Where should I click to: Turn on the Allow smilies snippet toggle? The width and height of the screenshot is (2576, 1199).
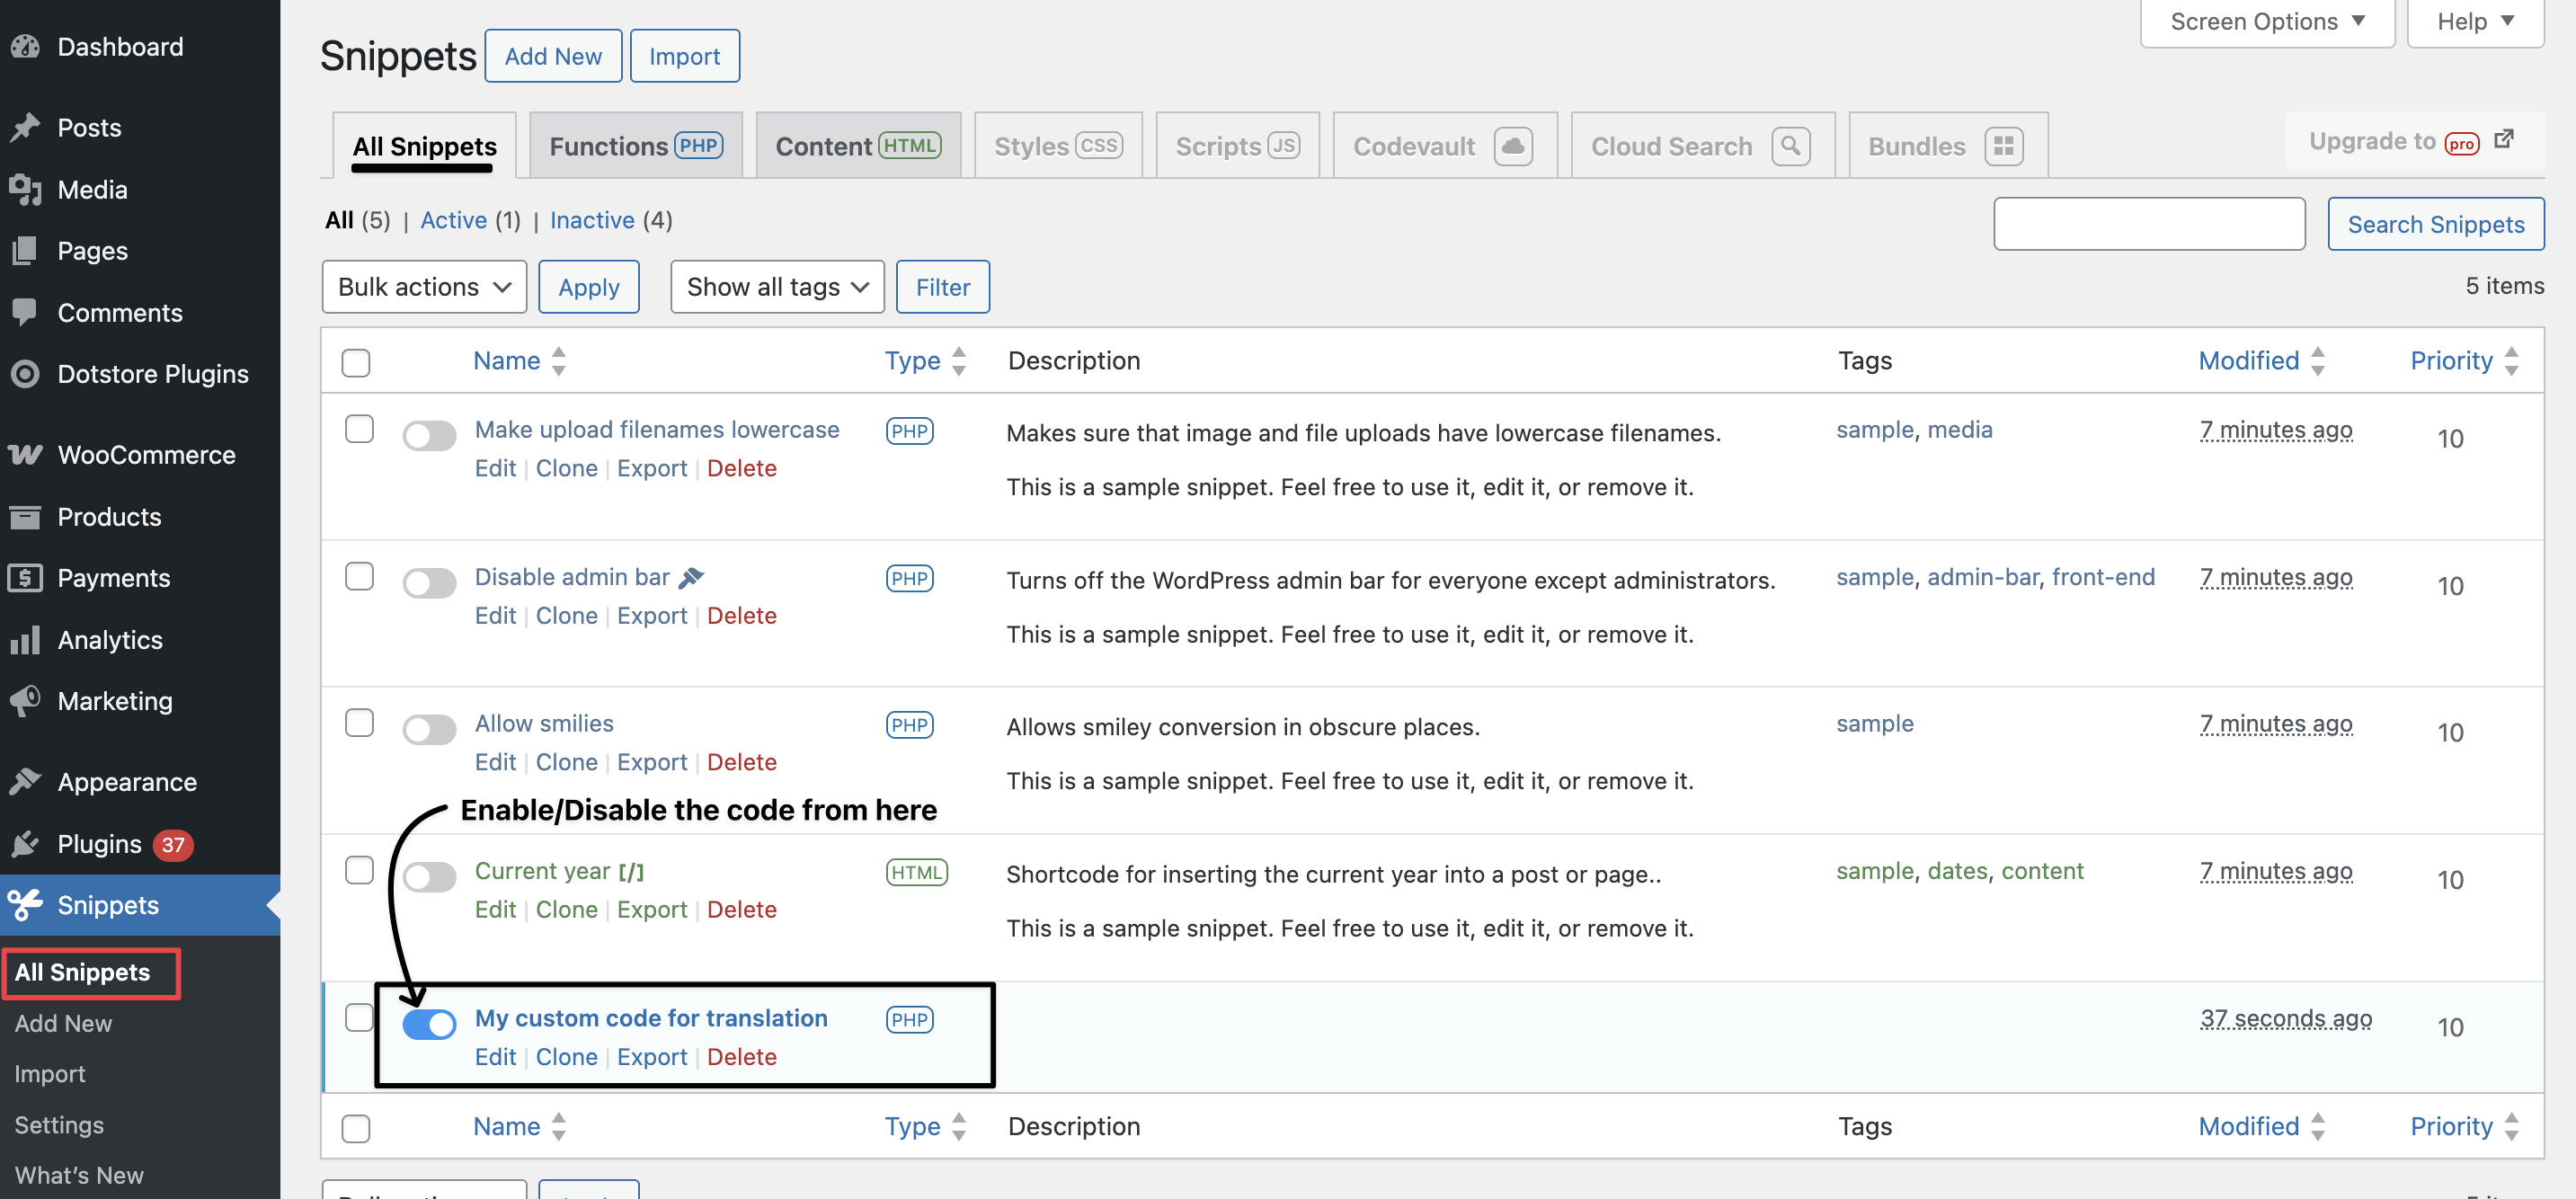(x=429, y=729)
